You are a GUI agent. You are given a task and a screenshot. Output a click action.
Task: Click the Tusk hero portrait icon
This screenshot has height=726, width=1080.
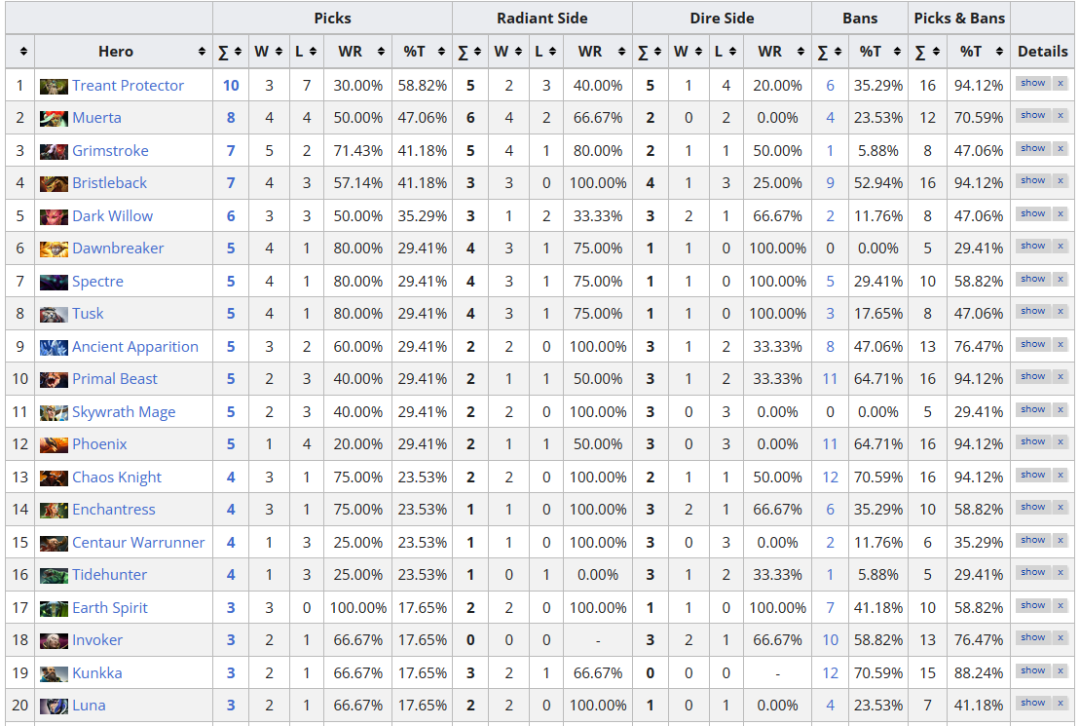(54, 315)
